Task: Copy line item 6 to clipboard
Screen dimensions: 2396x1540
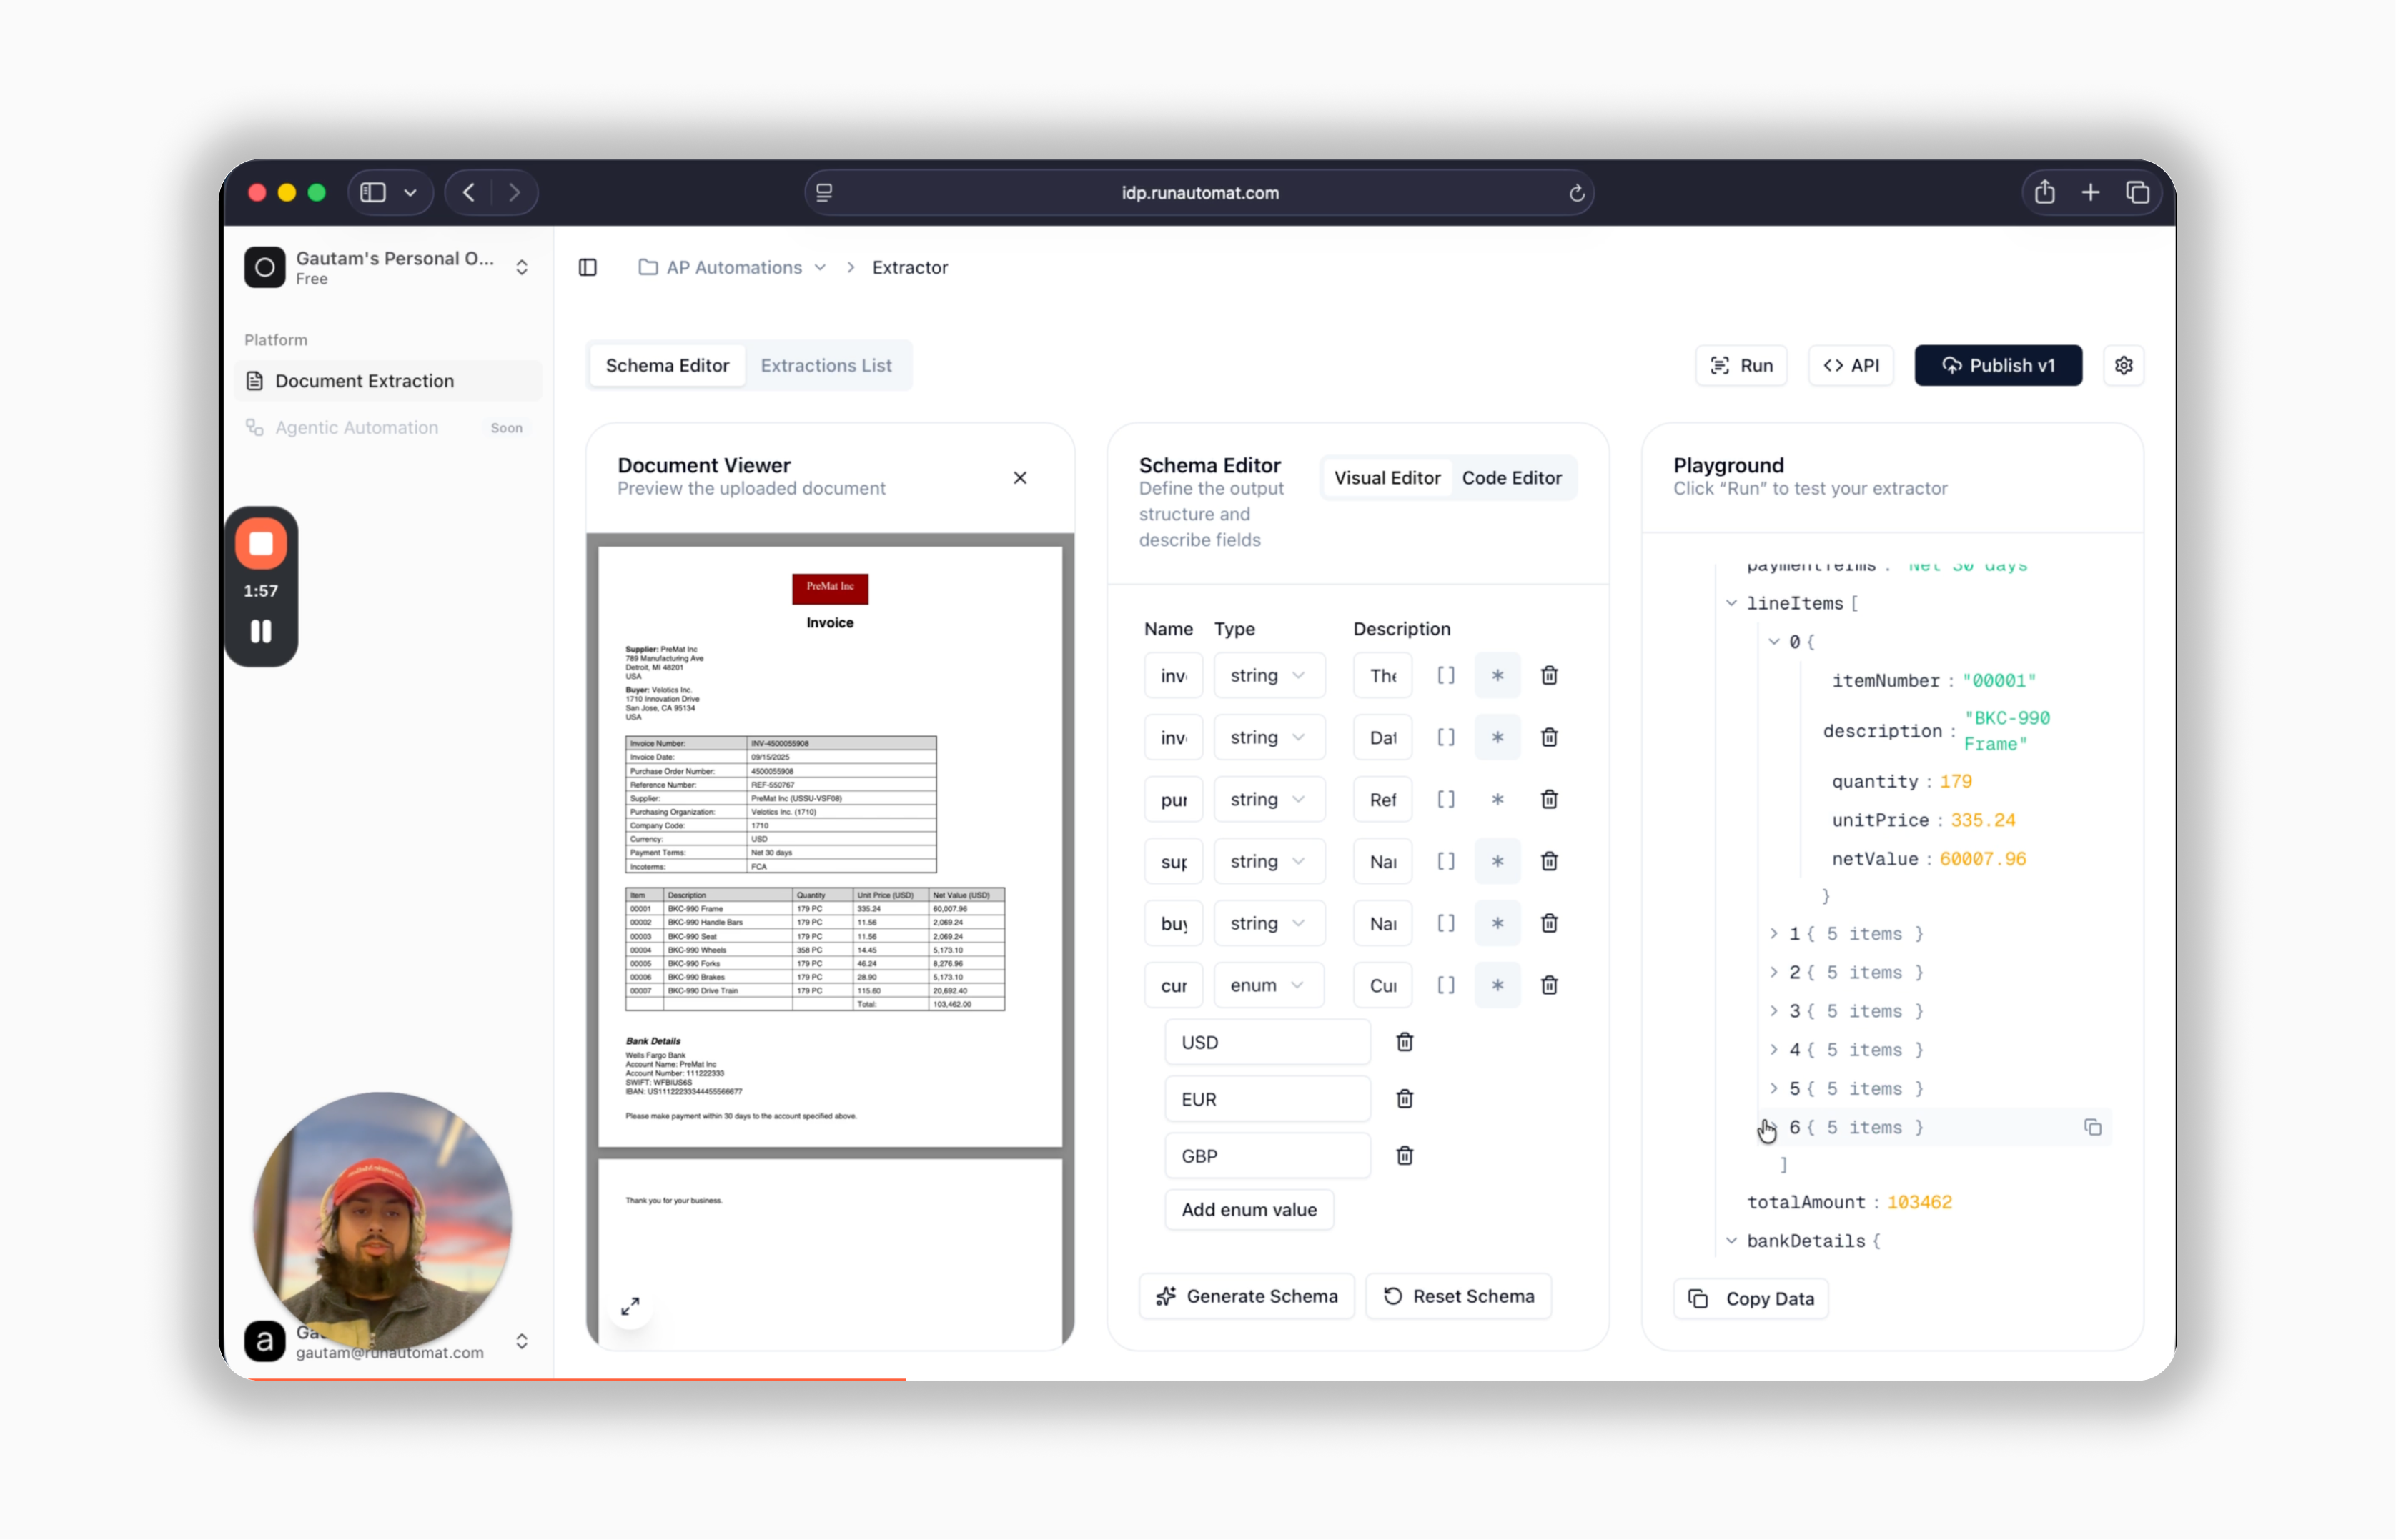Action: pyautogui.click(x=2092, y=1127)
